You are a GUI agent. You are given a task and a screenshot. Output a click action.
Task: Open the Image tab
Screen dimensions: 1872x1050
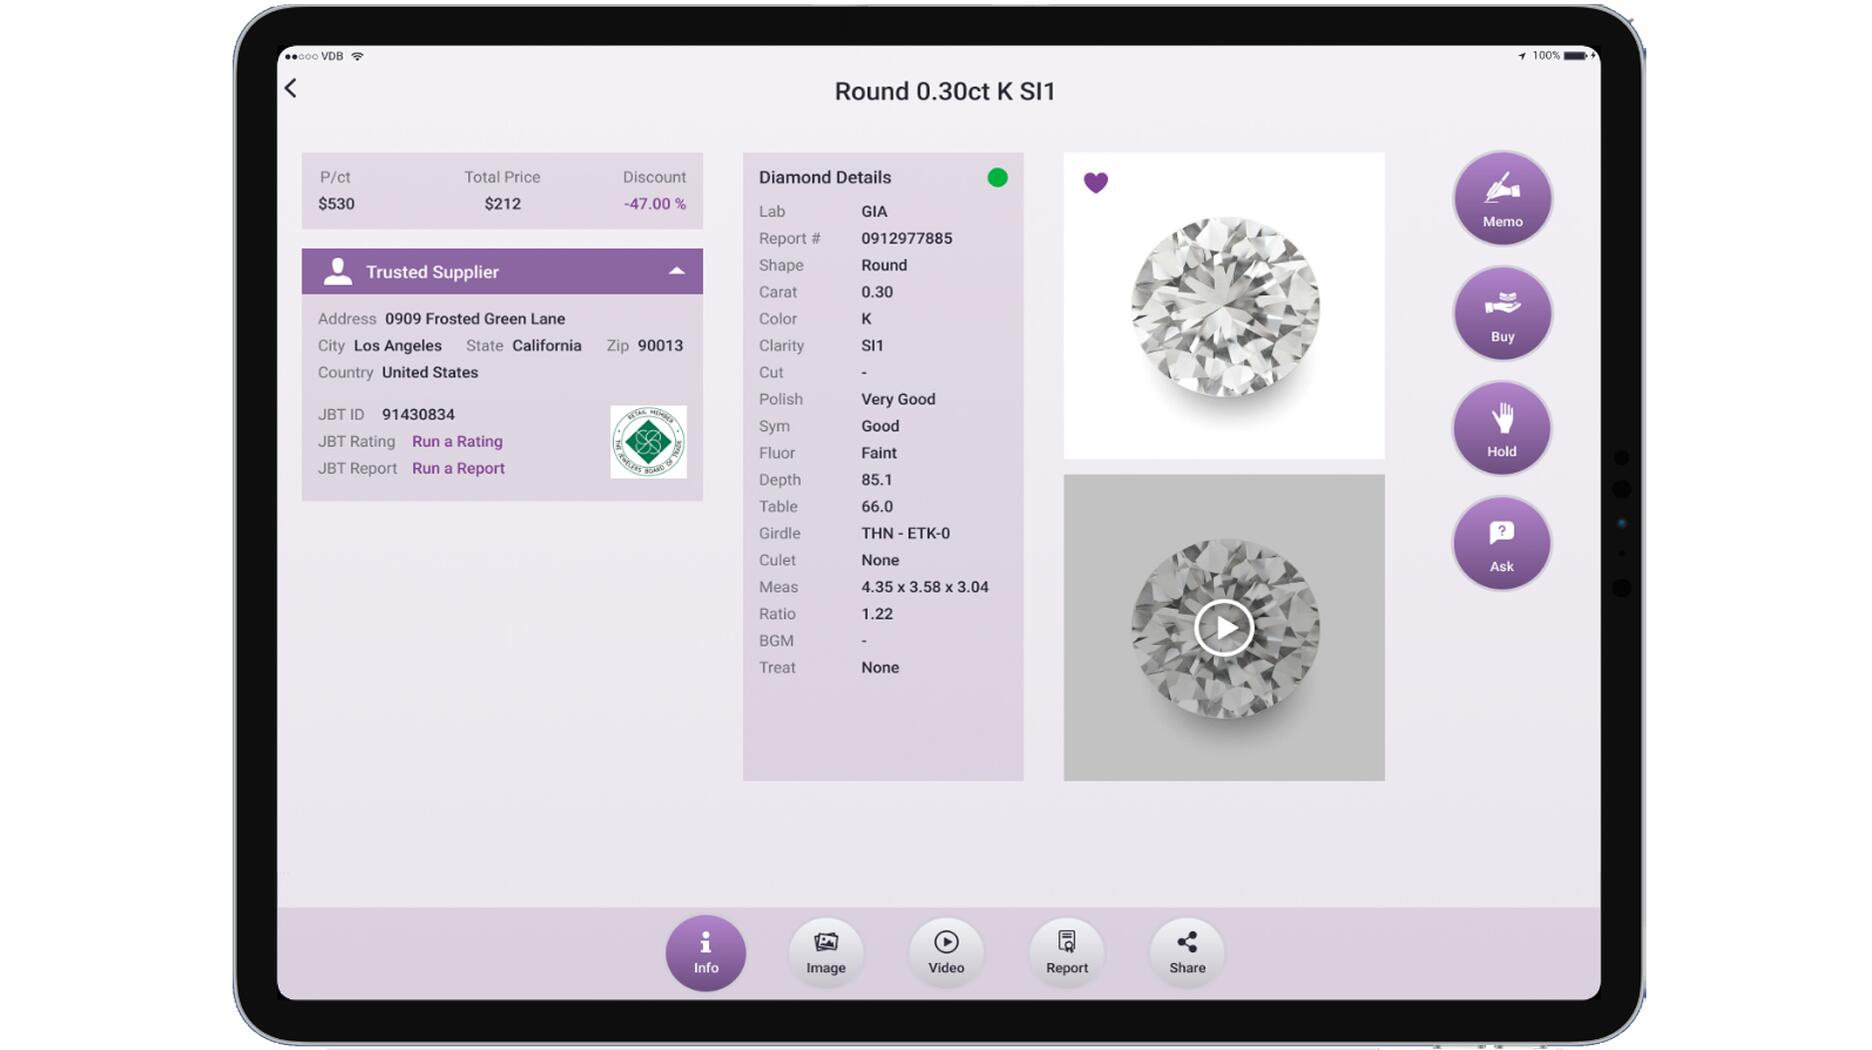coord(825,952)
